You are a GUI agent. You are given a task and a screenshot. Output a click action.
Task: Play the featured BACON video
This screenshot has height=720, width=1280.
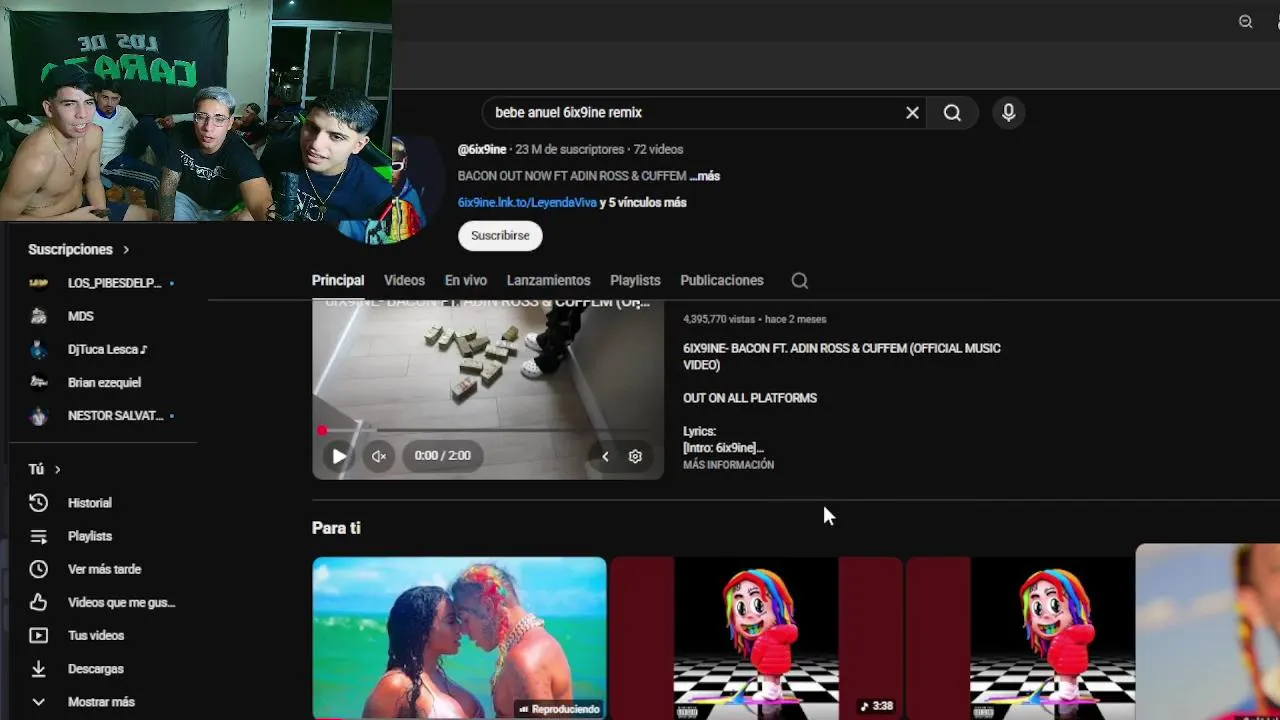[339, 456]
